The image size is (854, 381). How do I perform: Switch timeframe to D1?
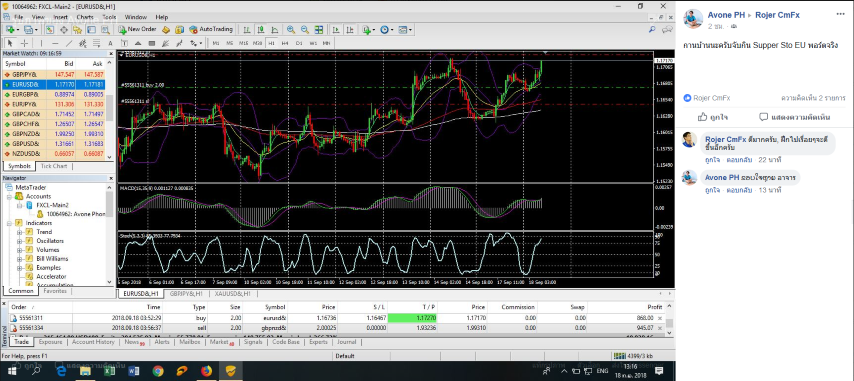point(299,43)
